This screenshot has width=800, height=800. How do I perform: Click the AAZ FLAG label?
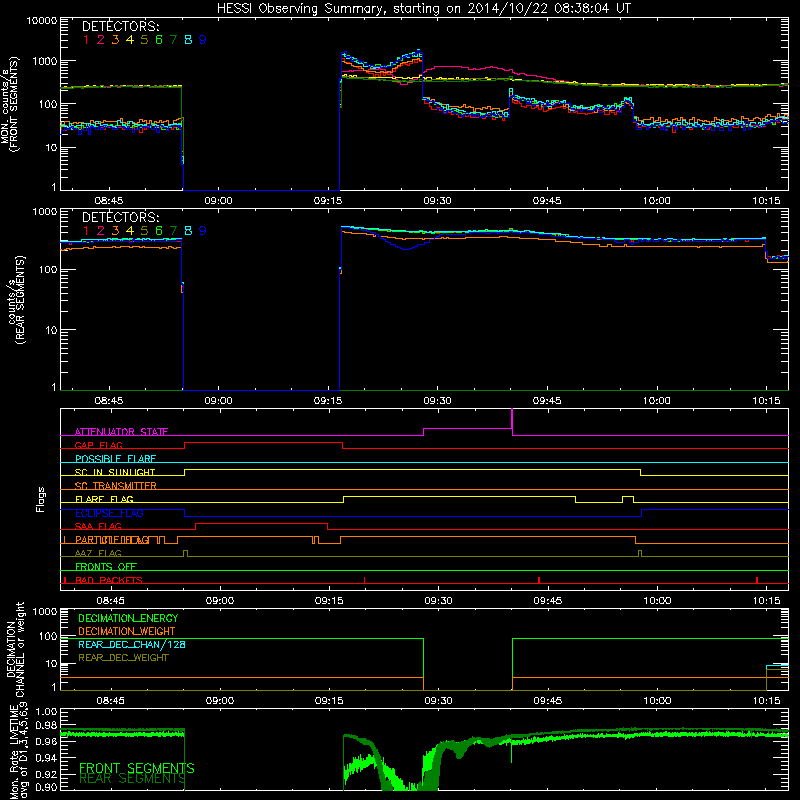point(98,553)
